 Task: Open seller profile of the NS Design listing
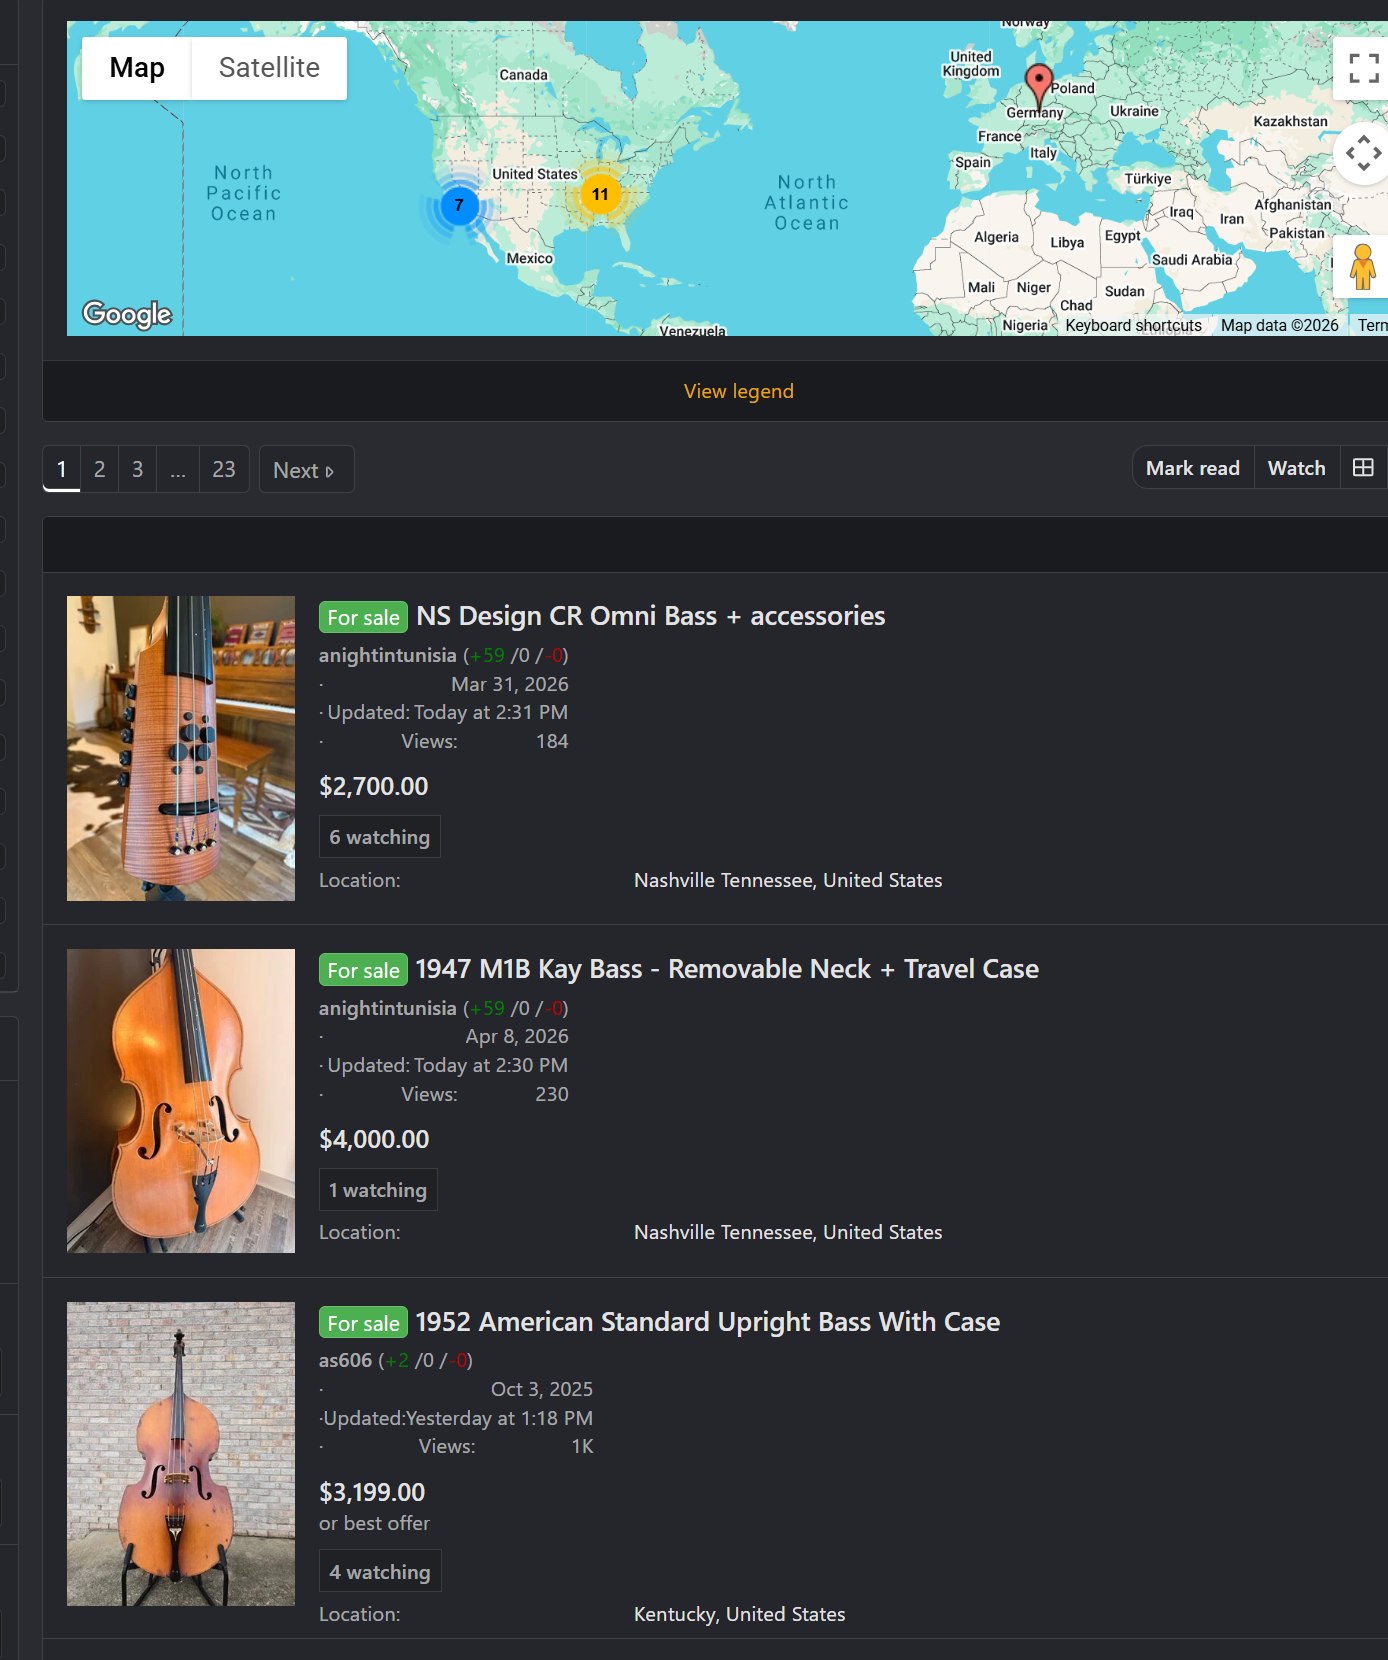coord(387,655)
